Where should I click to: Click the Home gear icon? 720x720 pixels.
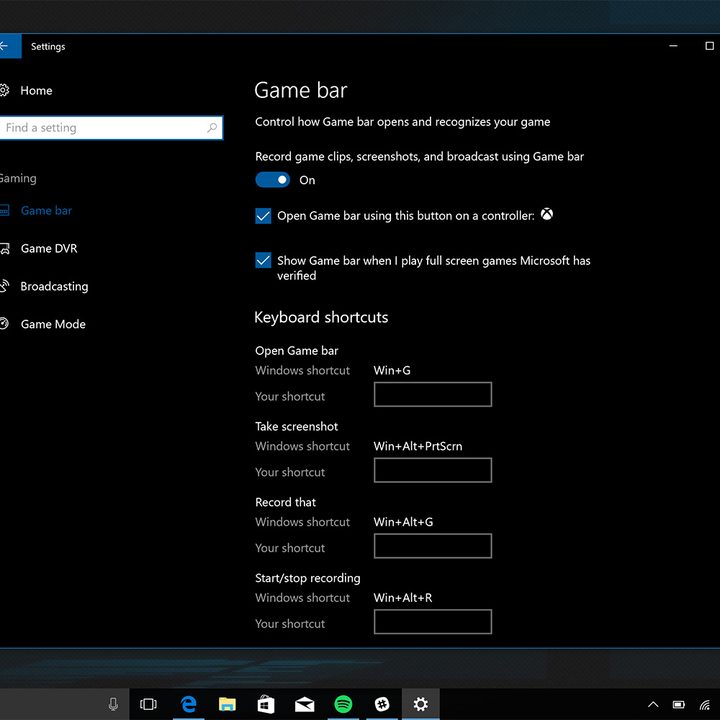point(4,90)
